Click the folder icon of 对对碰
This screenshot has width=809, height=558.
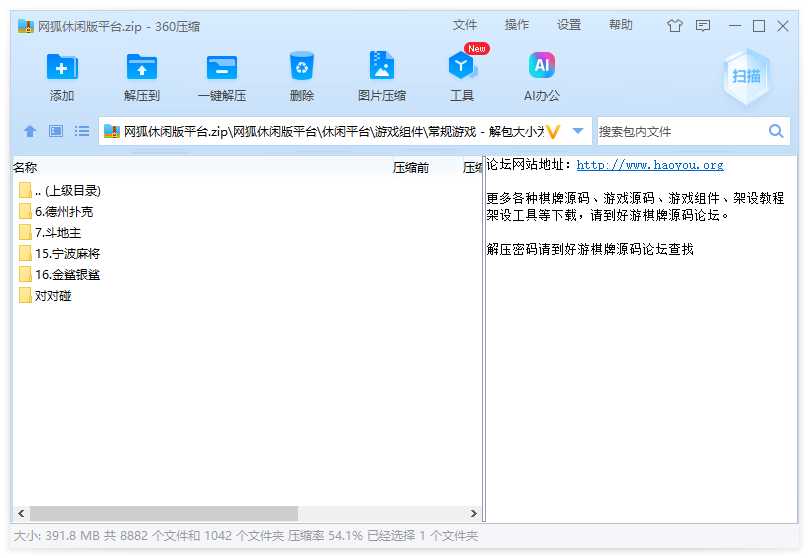(x=25, y=296)
